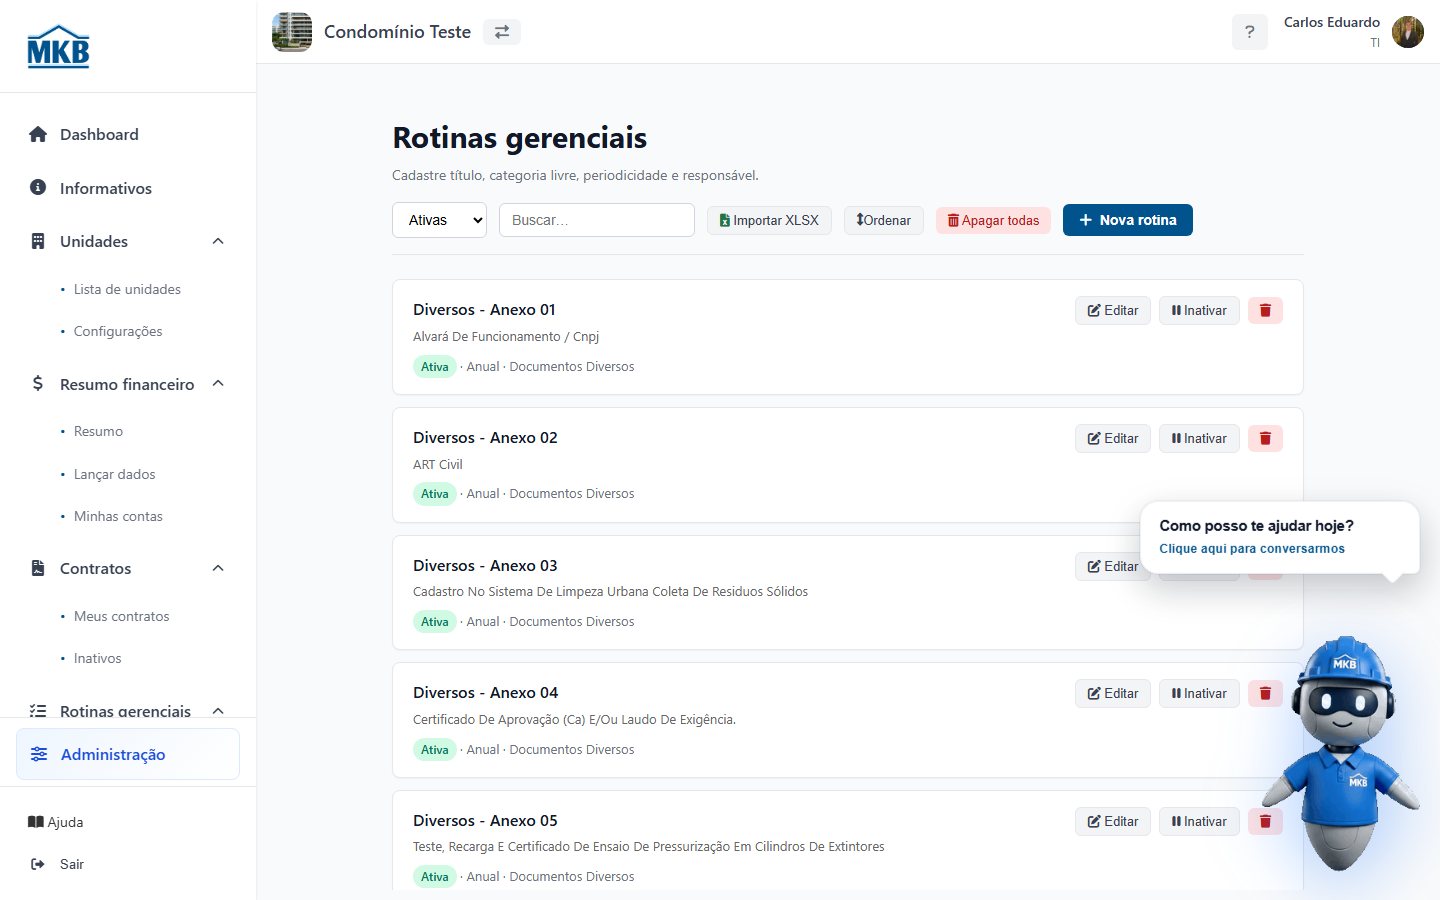Open Administração in the sidebar
Image resolution: width=1440 pixels, height=900 pixels.
pos(128,754)
